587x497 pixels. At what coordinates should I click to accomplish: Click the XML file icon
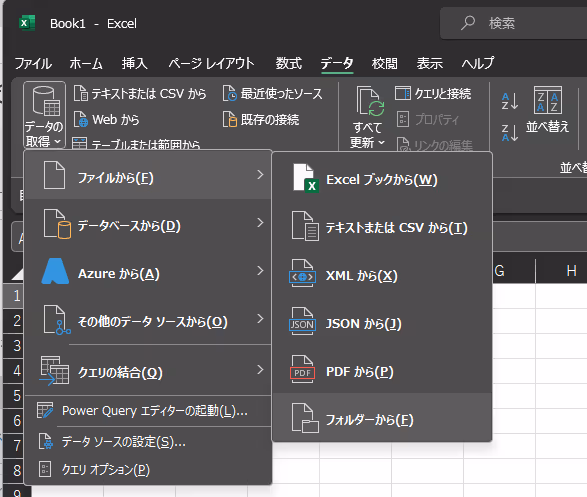coord(302,273)
